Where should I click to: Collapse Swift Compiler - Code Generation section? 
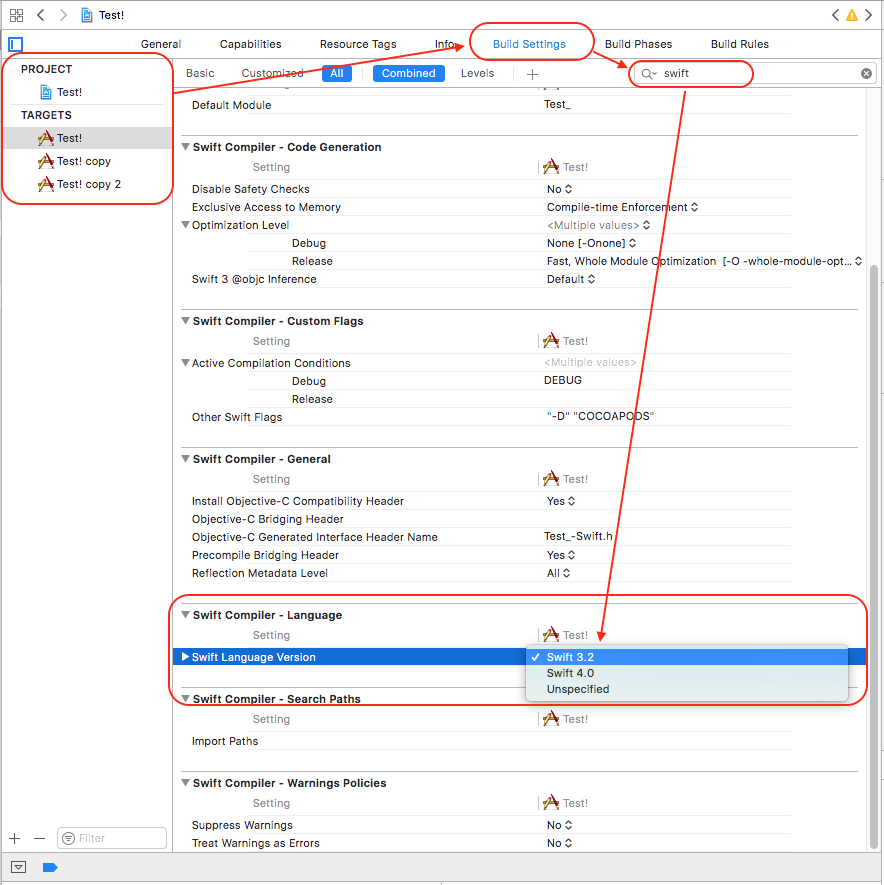185,147
